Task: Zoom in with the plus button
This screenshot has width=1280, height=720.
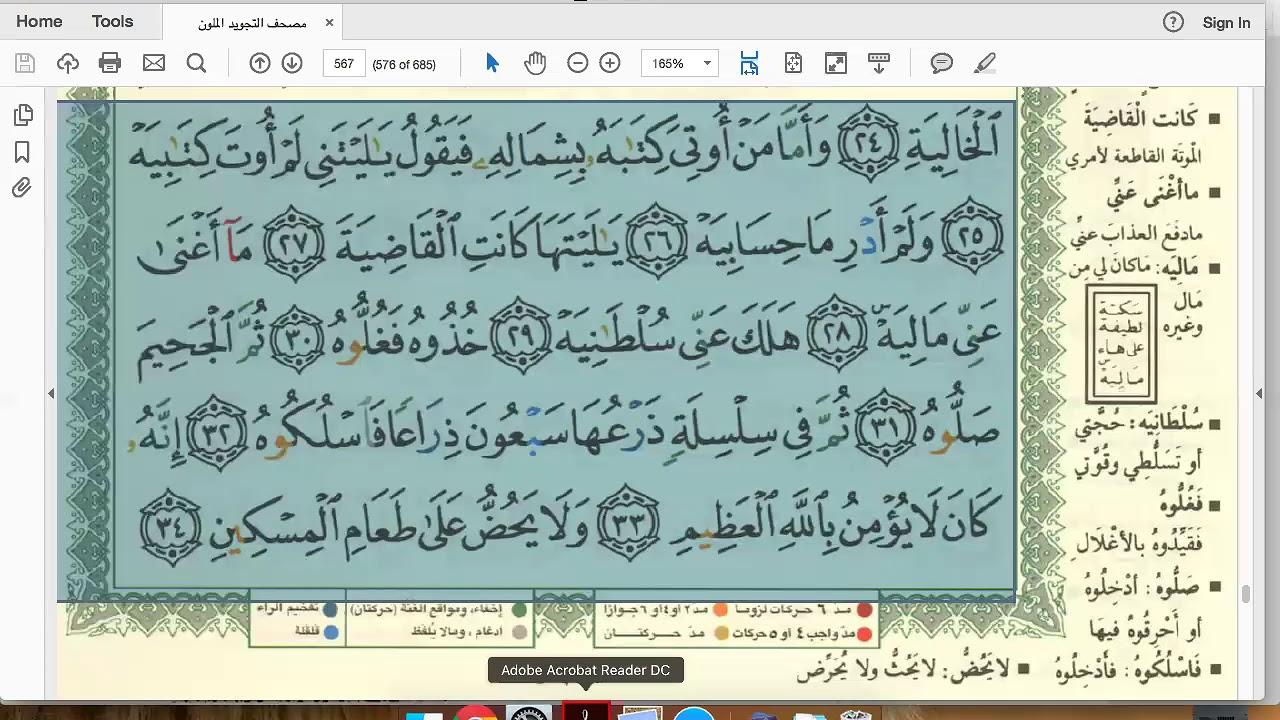Action: (x=610, y=63)
